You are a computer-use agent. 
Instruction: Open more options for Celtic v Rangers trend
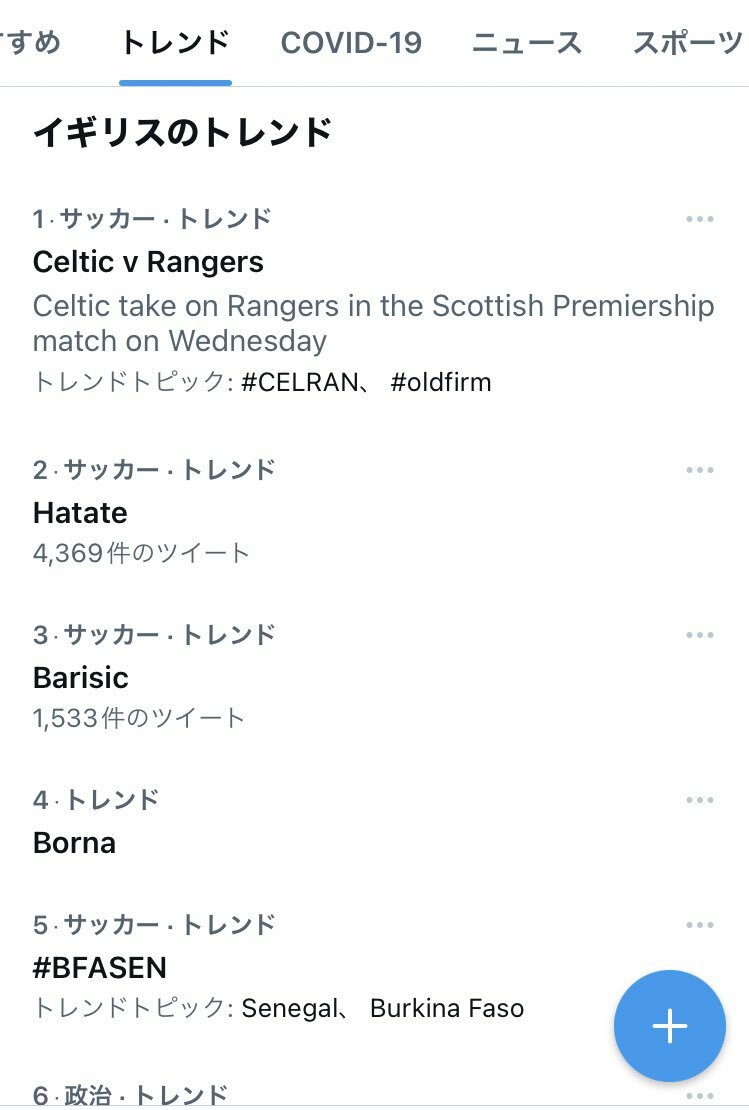[699, 219]
